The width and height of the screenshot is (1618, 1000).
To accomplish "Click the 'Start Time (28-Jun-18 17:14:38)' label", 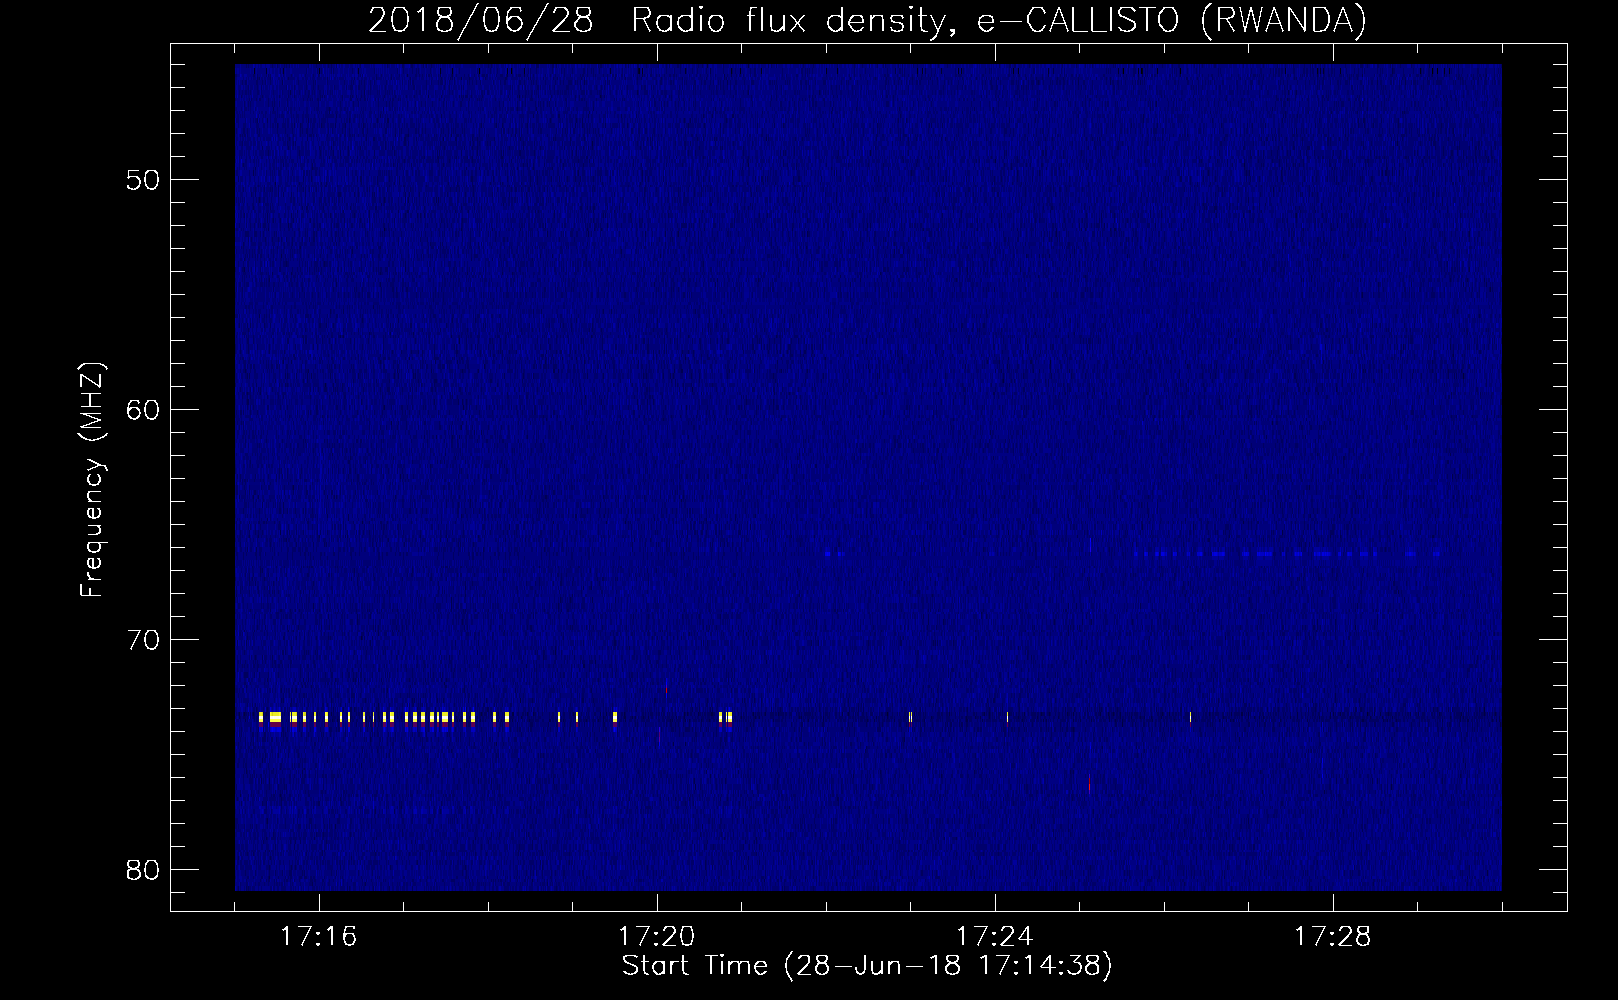I will click(867, 966).
